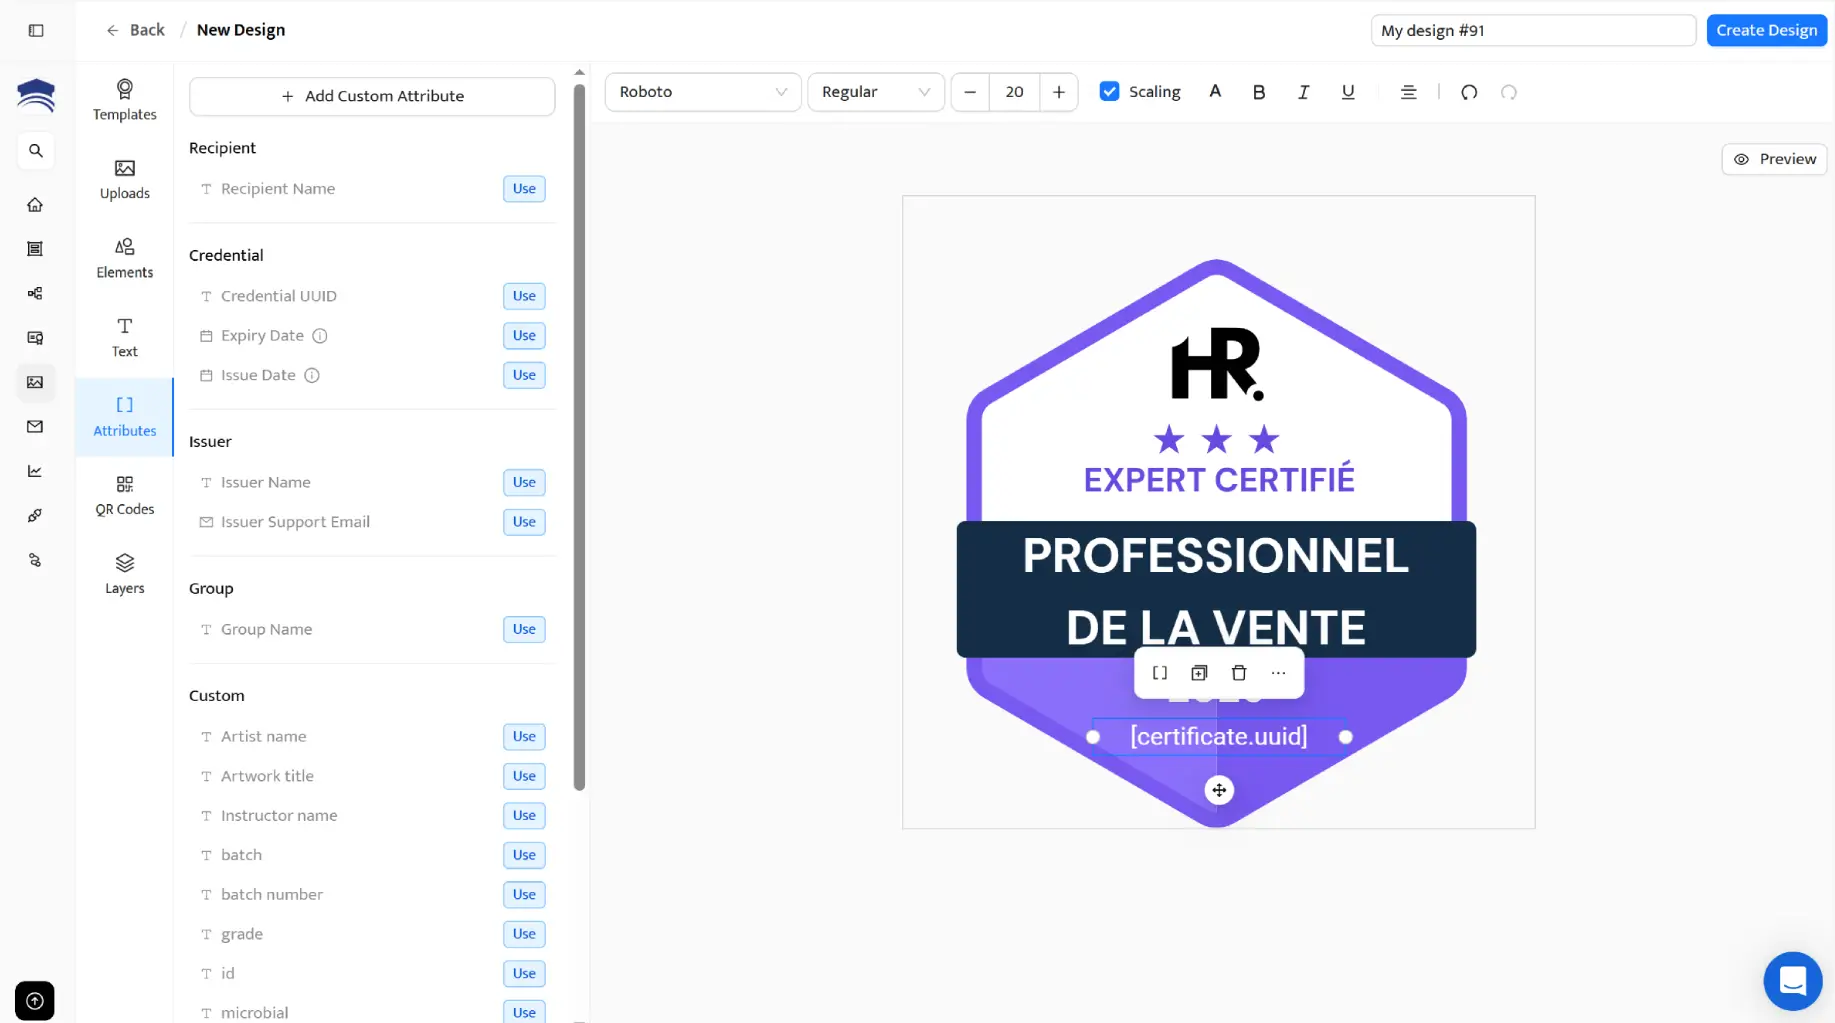Screen dimensions: 1835x1023
Task: Click the search icon in the left sidebar
Action: [x=35, y=151]
